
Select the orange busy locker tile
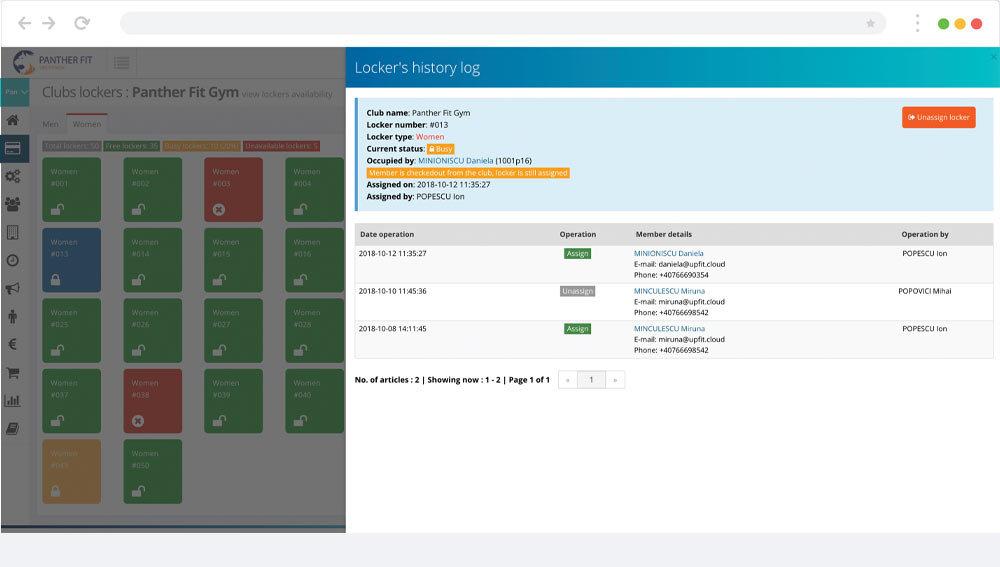(71, 471)
